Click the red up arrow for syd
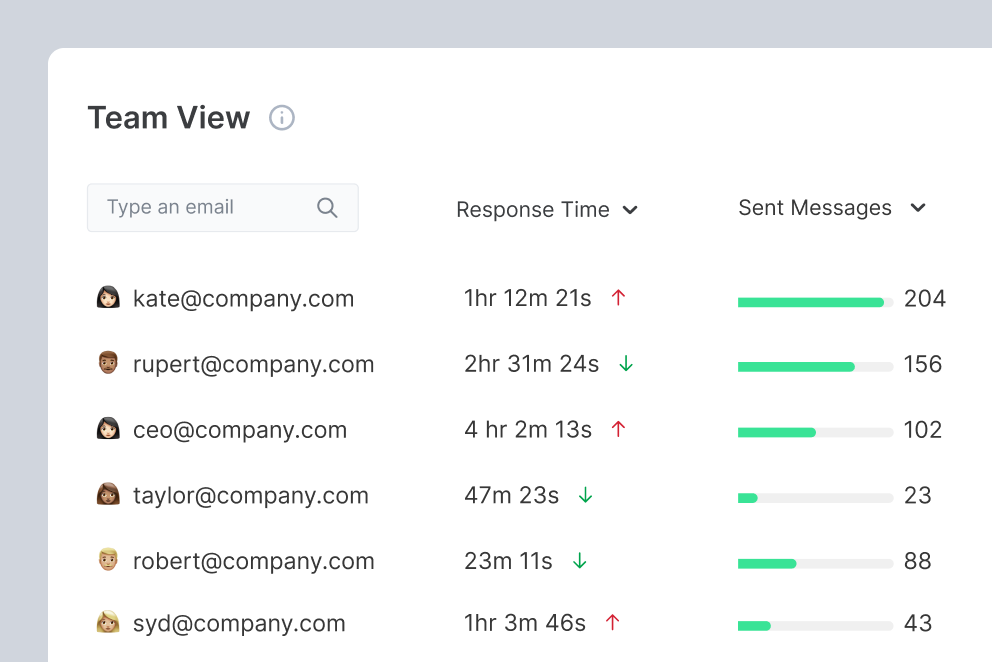Image resolution: width=992 pixels, height=662 pixels. tap(613, 622)
